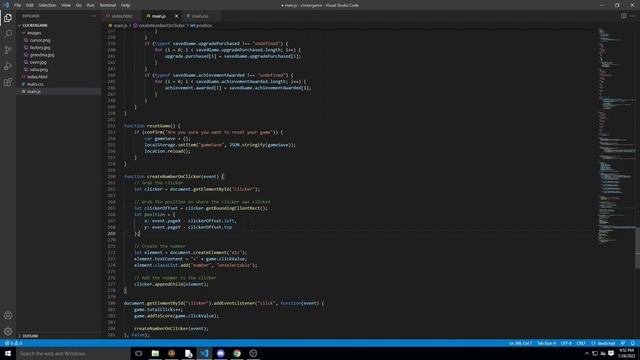Click the Windows taskbar search box
The height and width of the screenshot is (360, 640).
point(73,353)
